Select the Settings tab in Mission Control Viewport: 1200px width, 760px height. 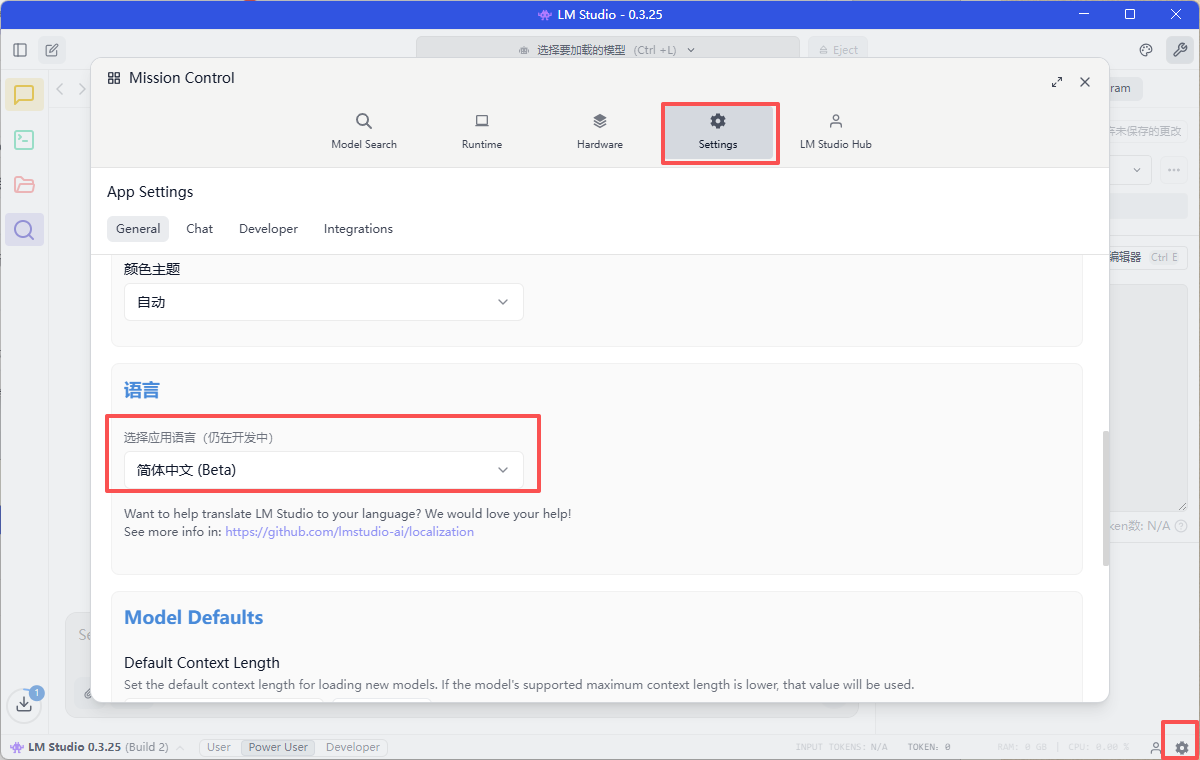click(x=718, y=132)
